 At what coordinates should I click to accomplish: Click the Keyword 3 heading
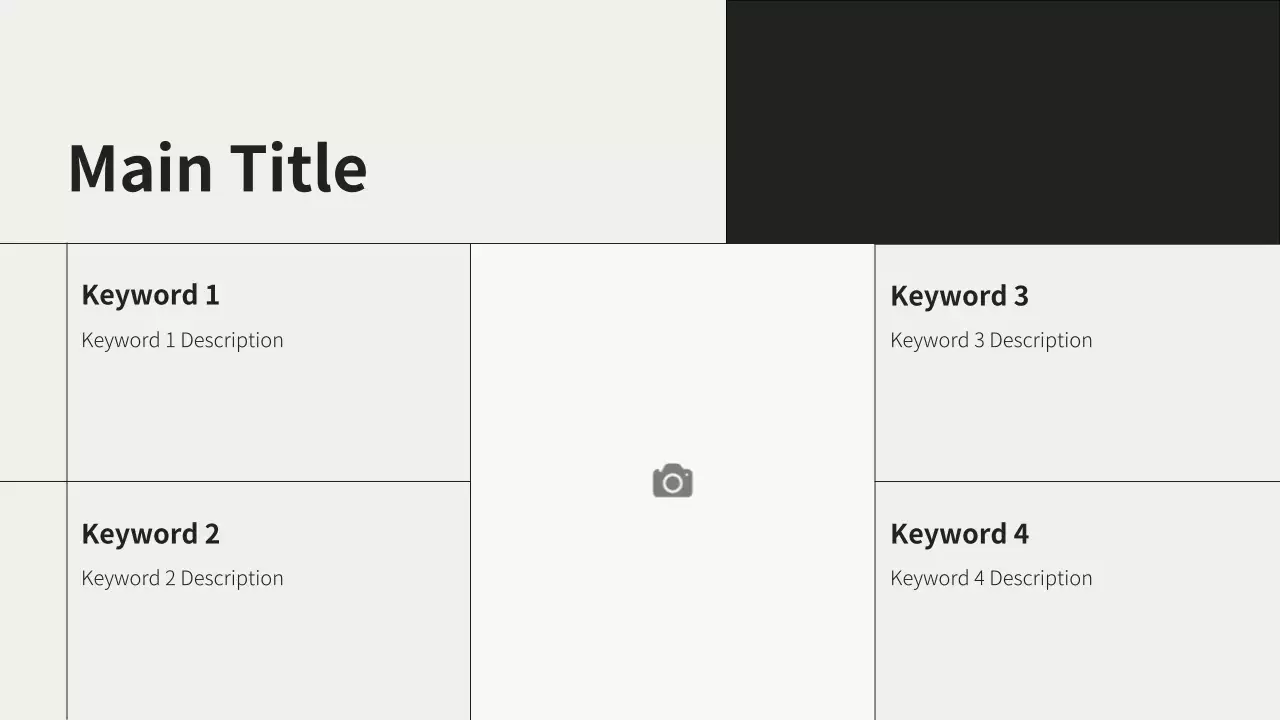959,296
